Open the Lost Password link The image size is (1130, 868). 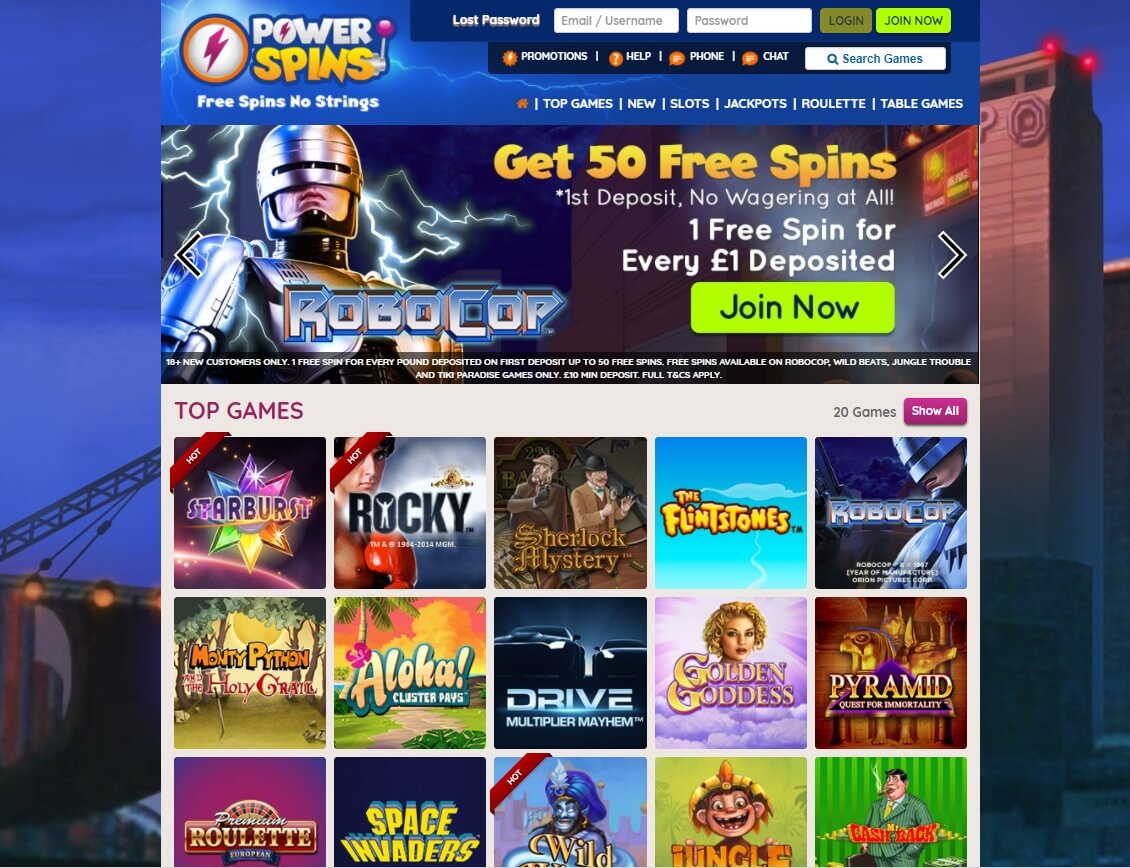[x=496, y=20]
